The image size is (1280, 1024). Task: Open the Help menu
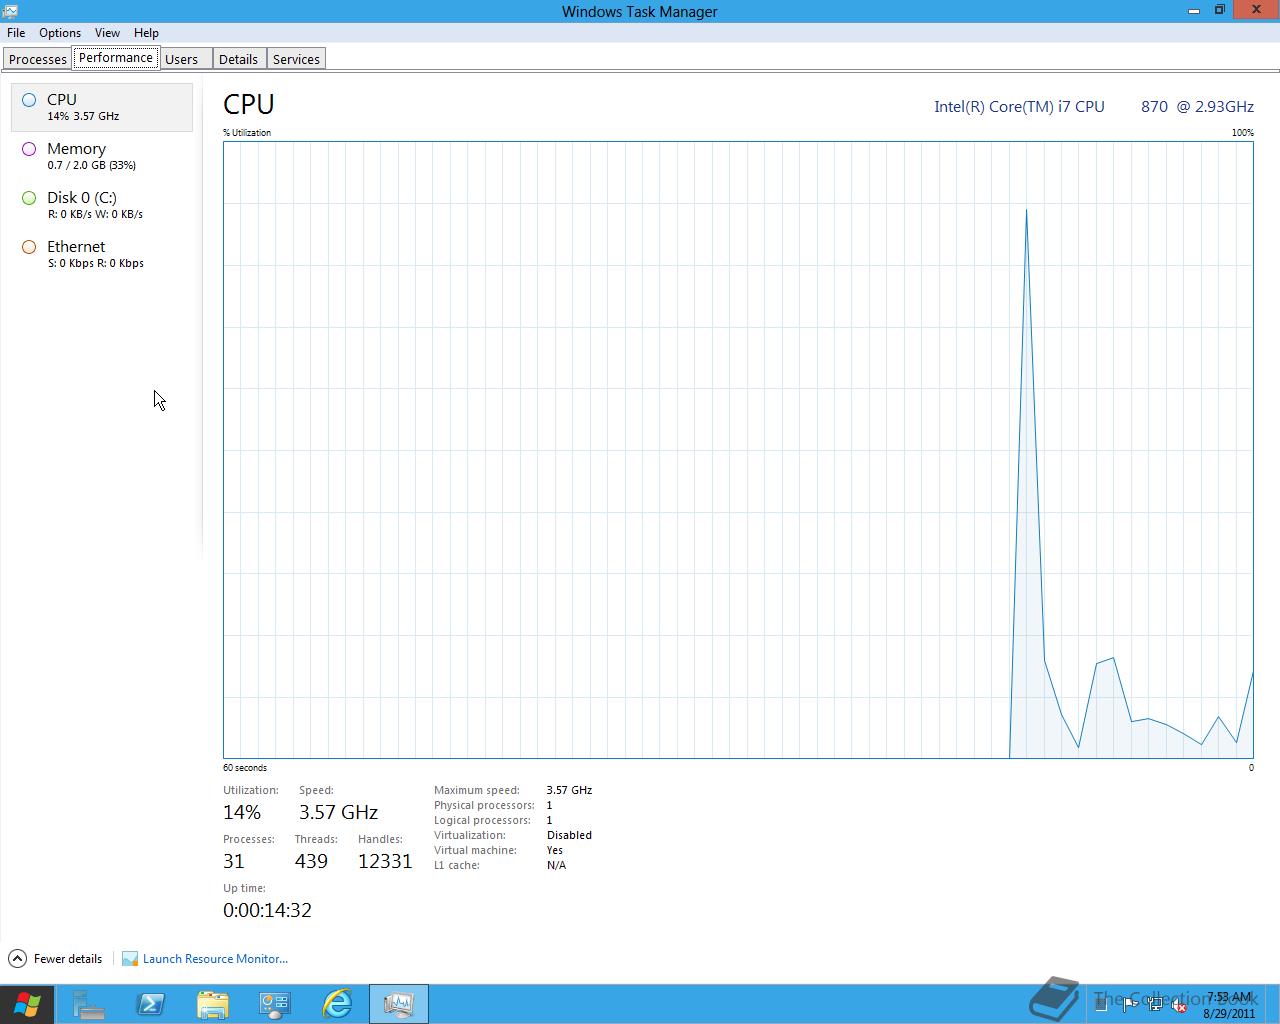[x=146, y=33]
